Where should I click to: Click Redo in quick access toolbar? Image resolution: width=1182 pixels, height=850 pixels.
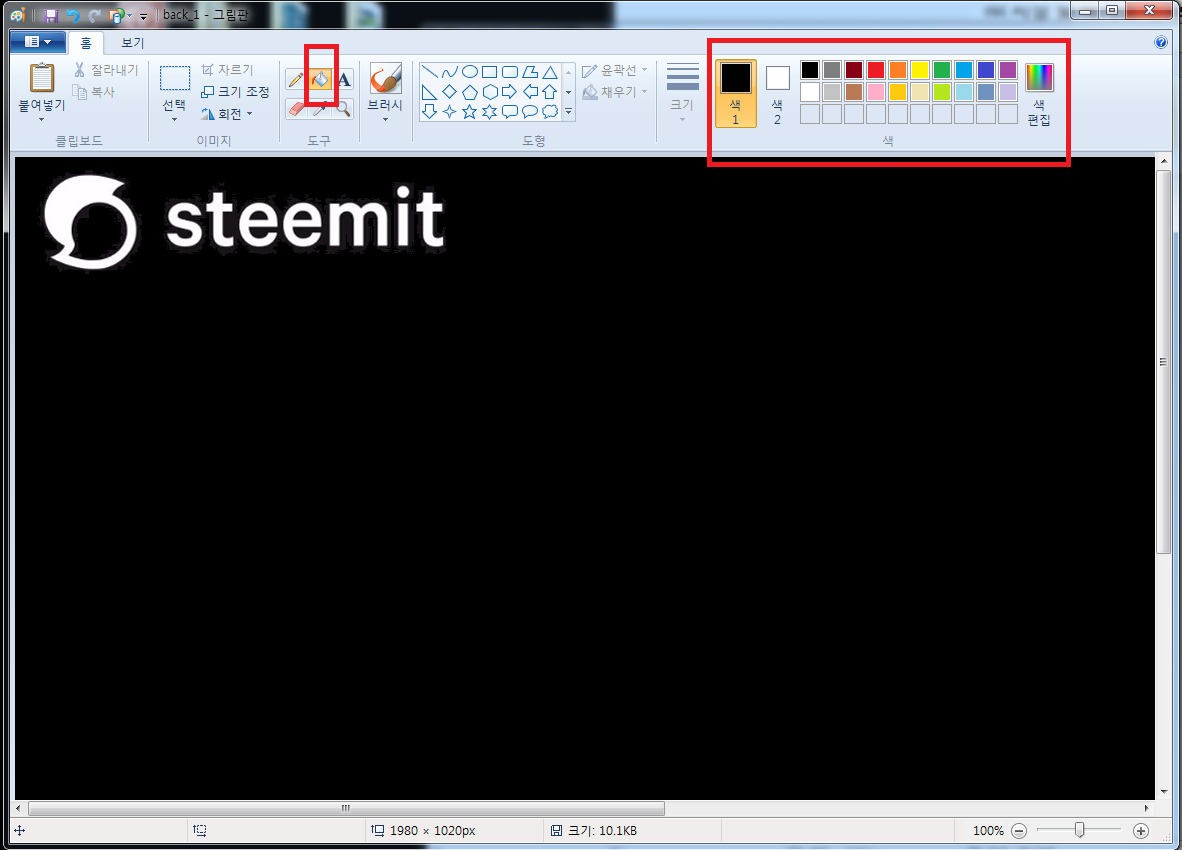(95, 15)
